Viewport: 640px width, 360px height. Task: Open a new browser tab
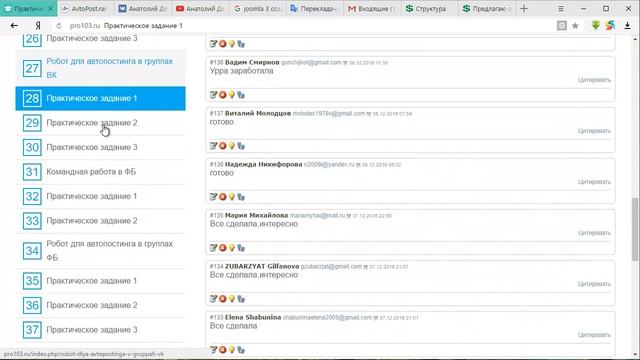524,9
